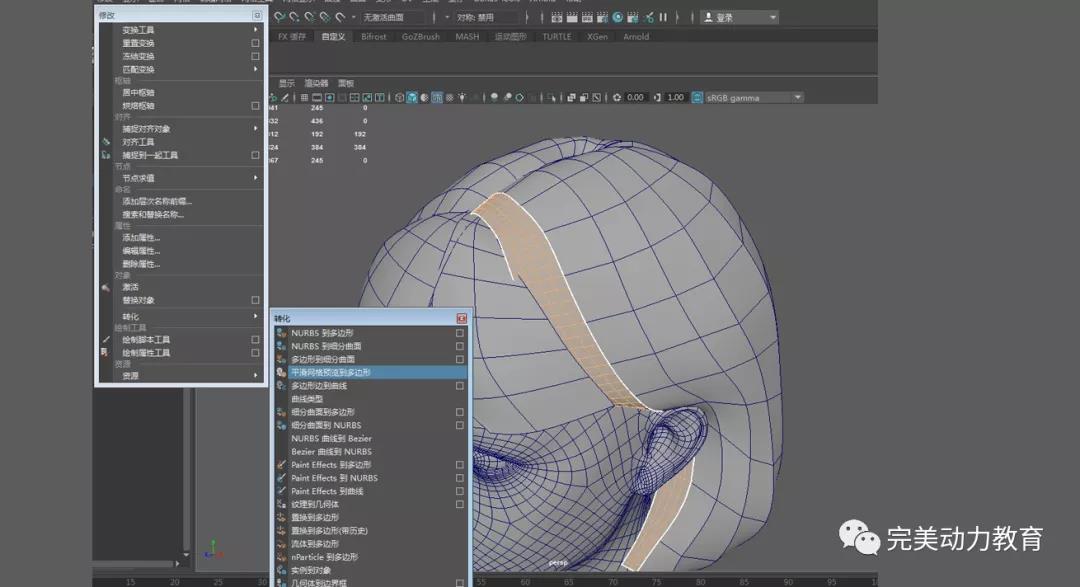Click the grid display icon in viewport toolbar

304,97
